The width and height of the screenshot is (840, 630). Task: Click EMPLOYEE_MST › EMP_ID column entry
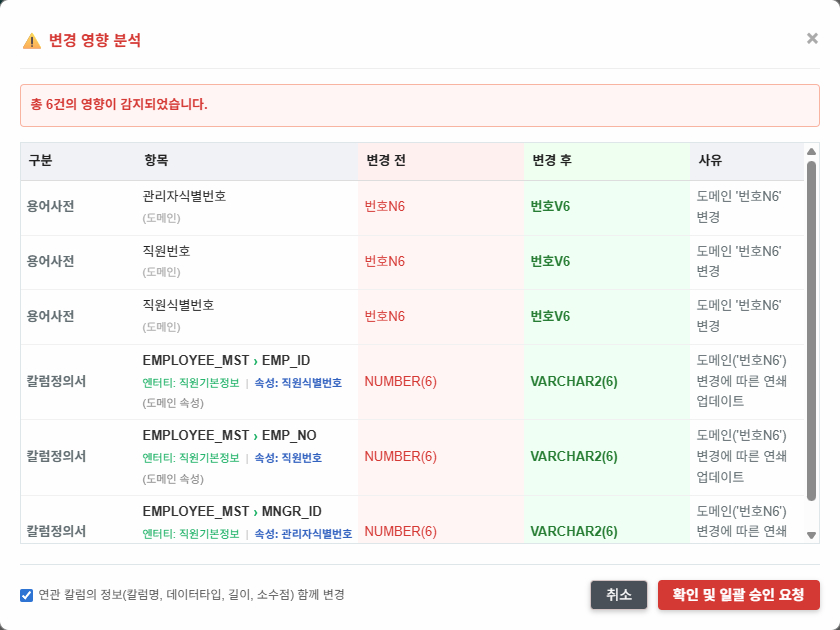click(x=226, y=361)
